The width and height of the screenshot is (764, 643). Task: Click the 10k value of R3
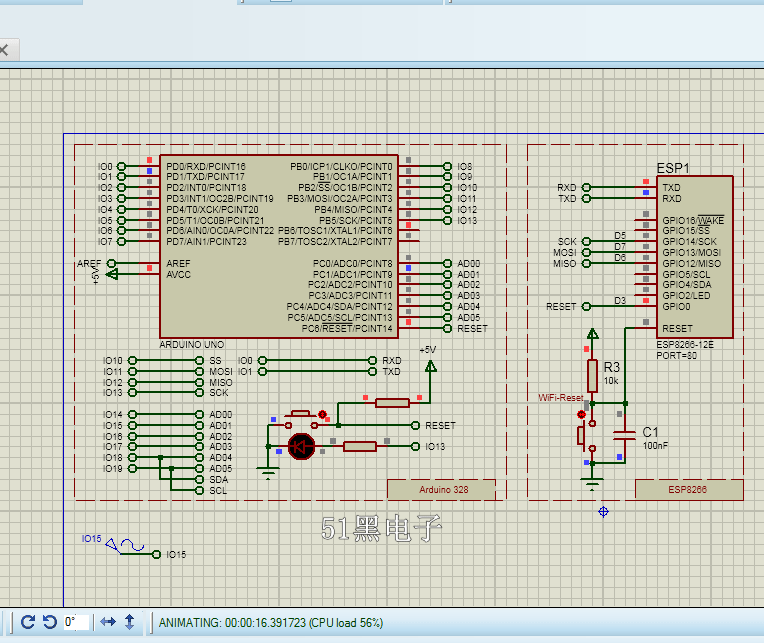click(611, 380)
